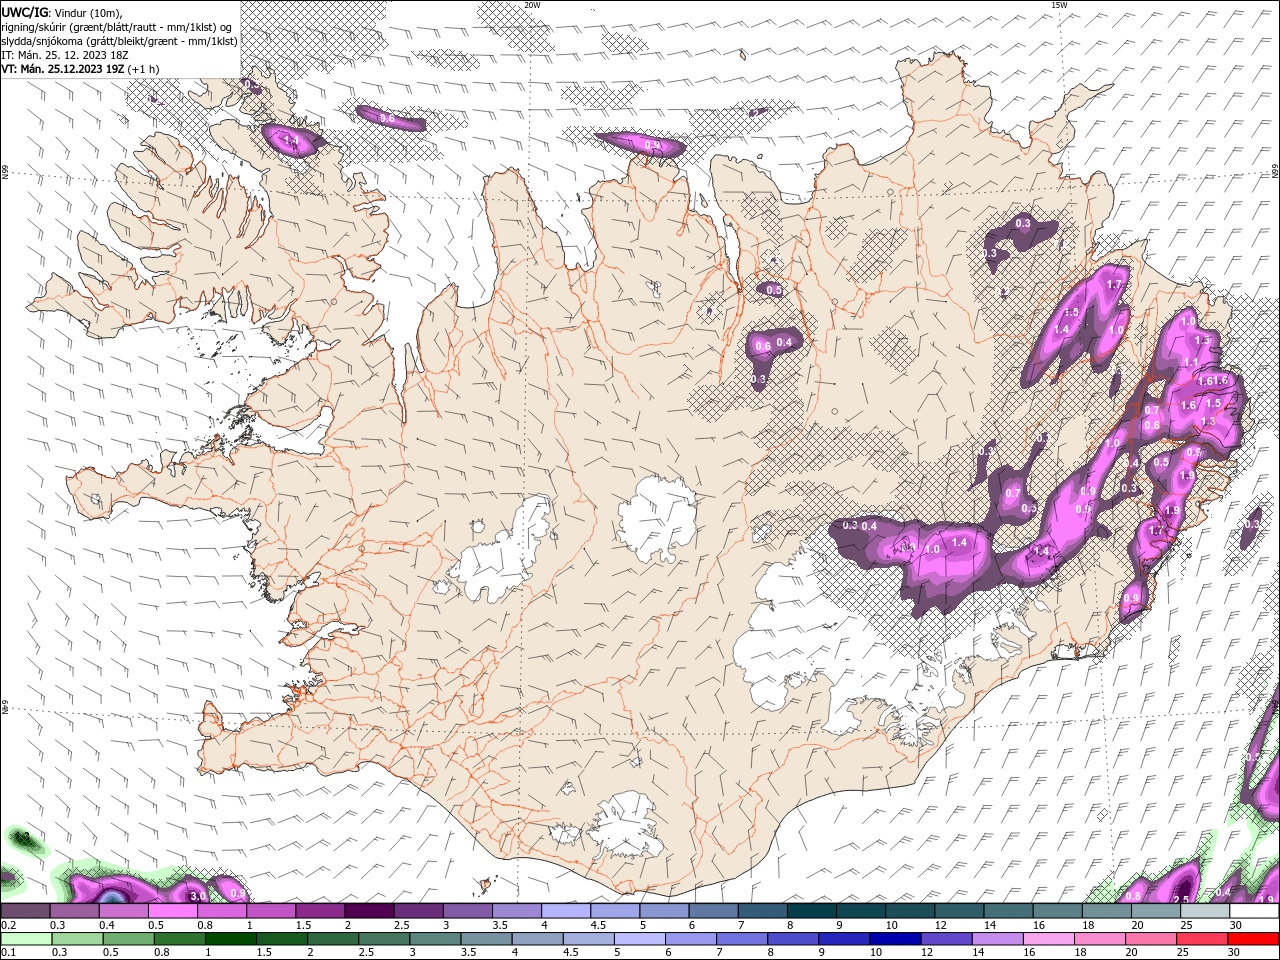Select the 'slydda/snjókoma' line in the header box
Image resolution: width=1280 pixels, height=960 pixels.
[x=120, y=41]
